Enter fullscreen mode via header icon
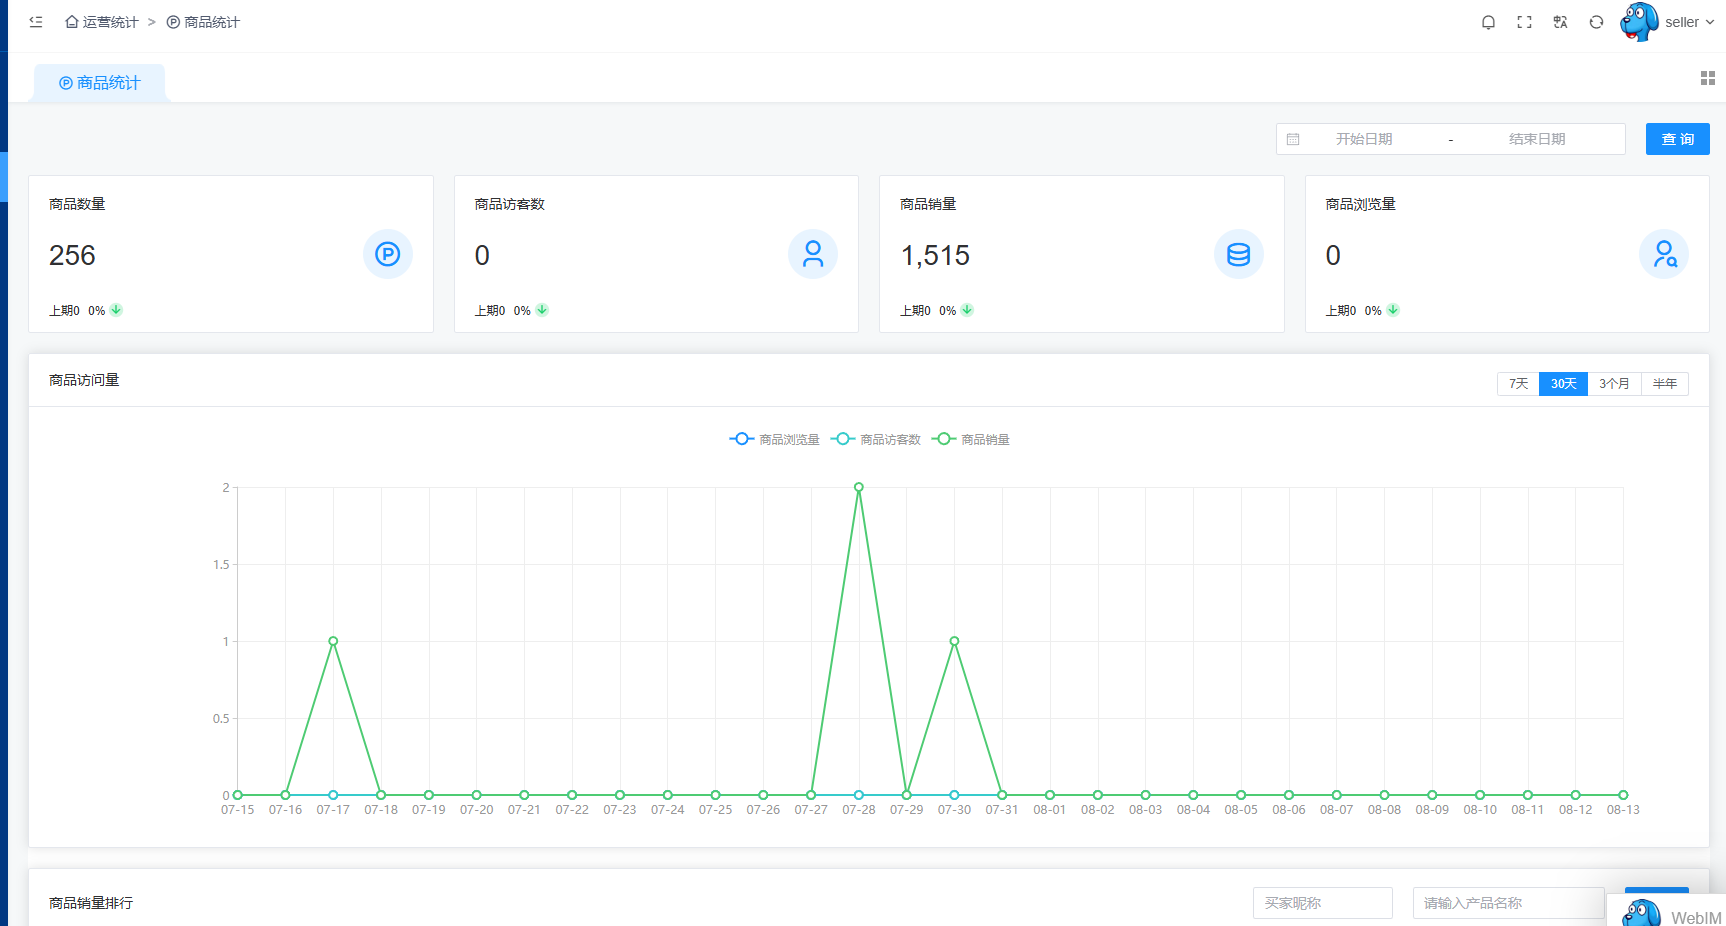Viewport: 1726px width, 926px height. (1524, 22)
